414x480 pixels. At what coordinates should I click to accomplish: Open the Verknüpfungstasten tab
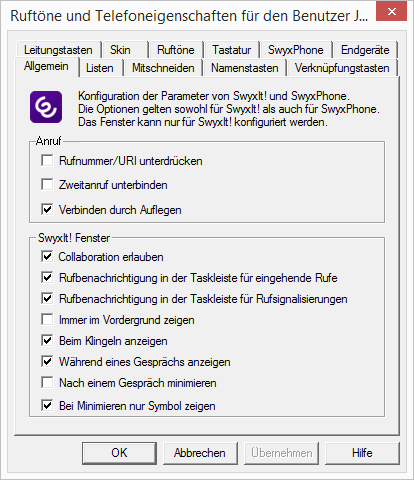pos(342,68)
